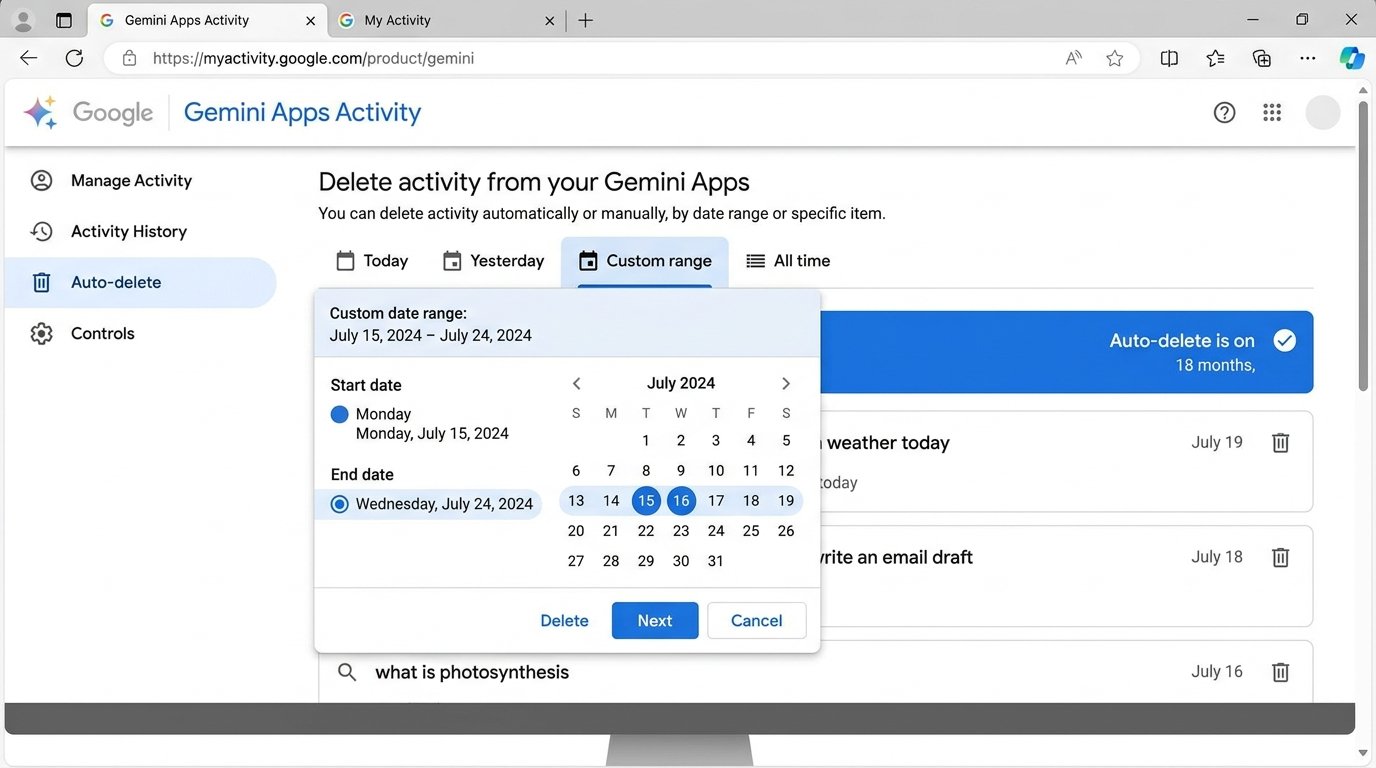Delete the July 16 photosynthesis item
Viewport: 1376px width, 768px height.
point(1280,672)
